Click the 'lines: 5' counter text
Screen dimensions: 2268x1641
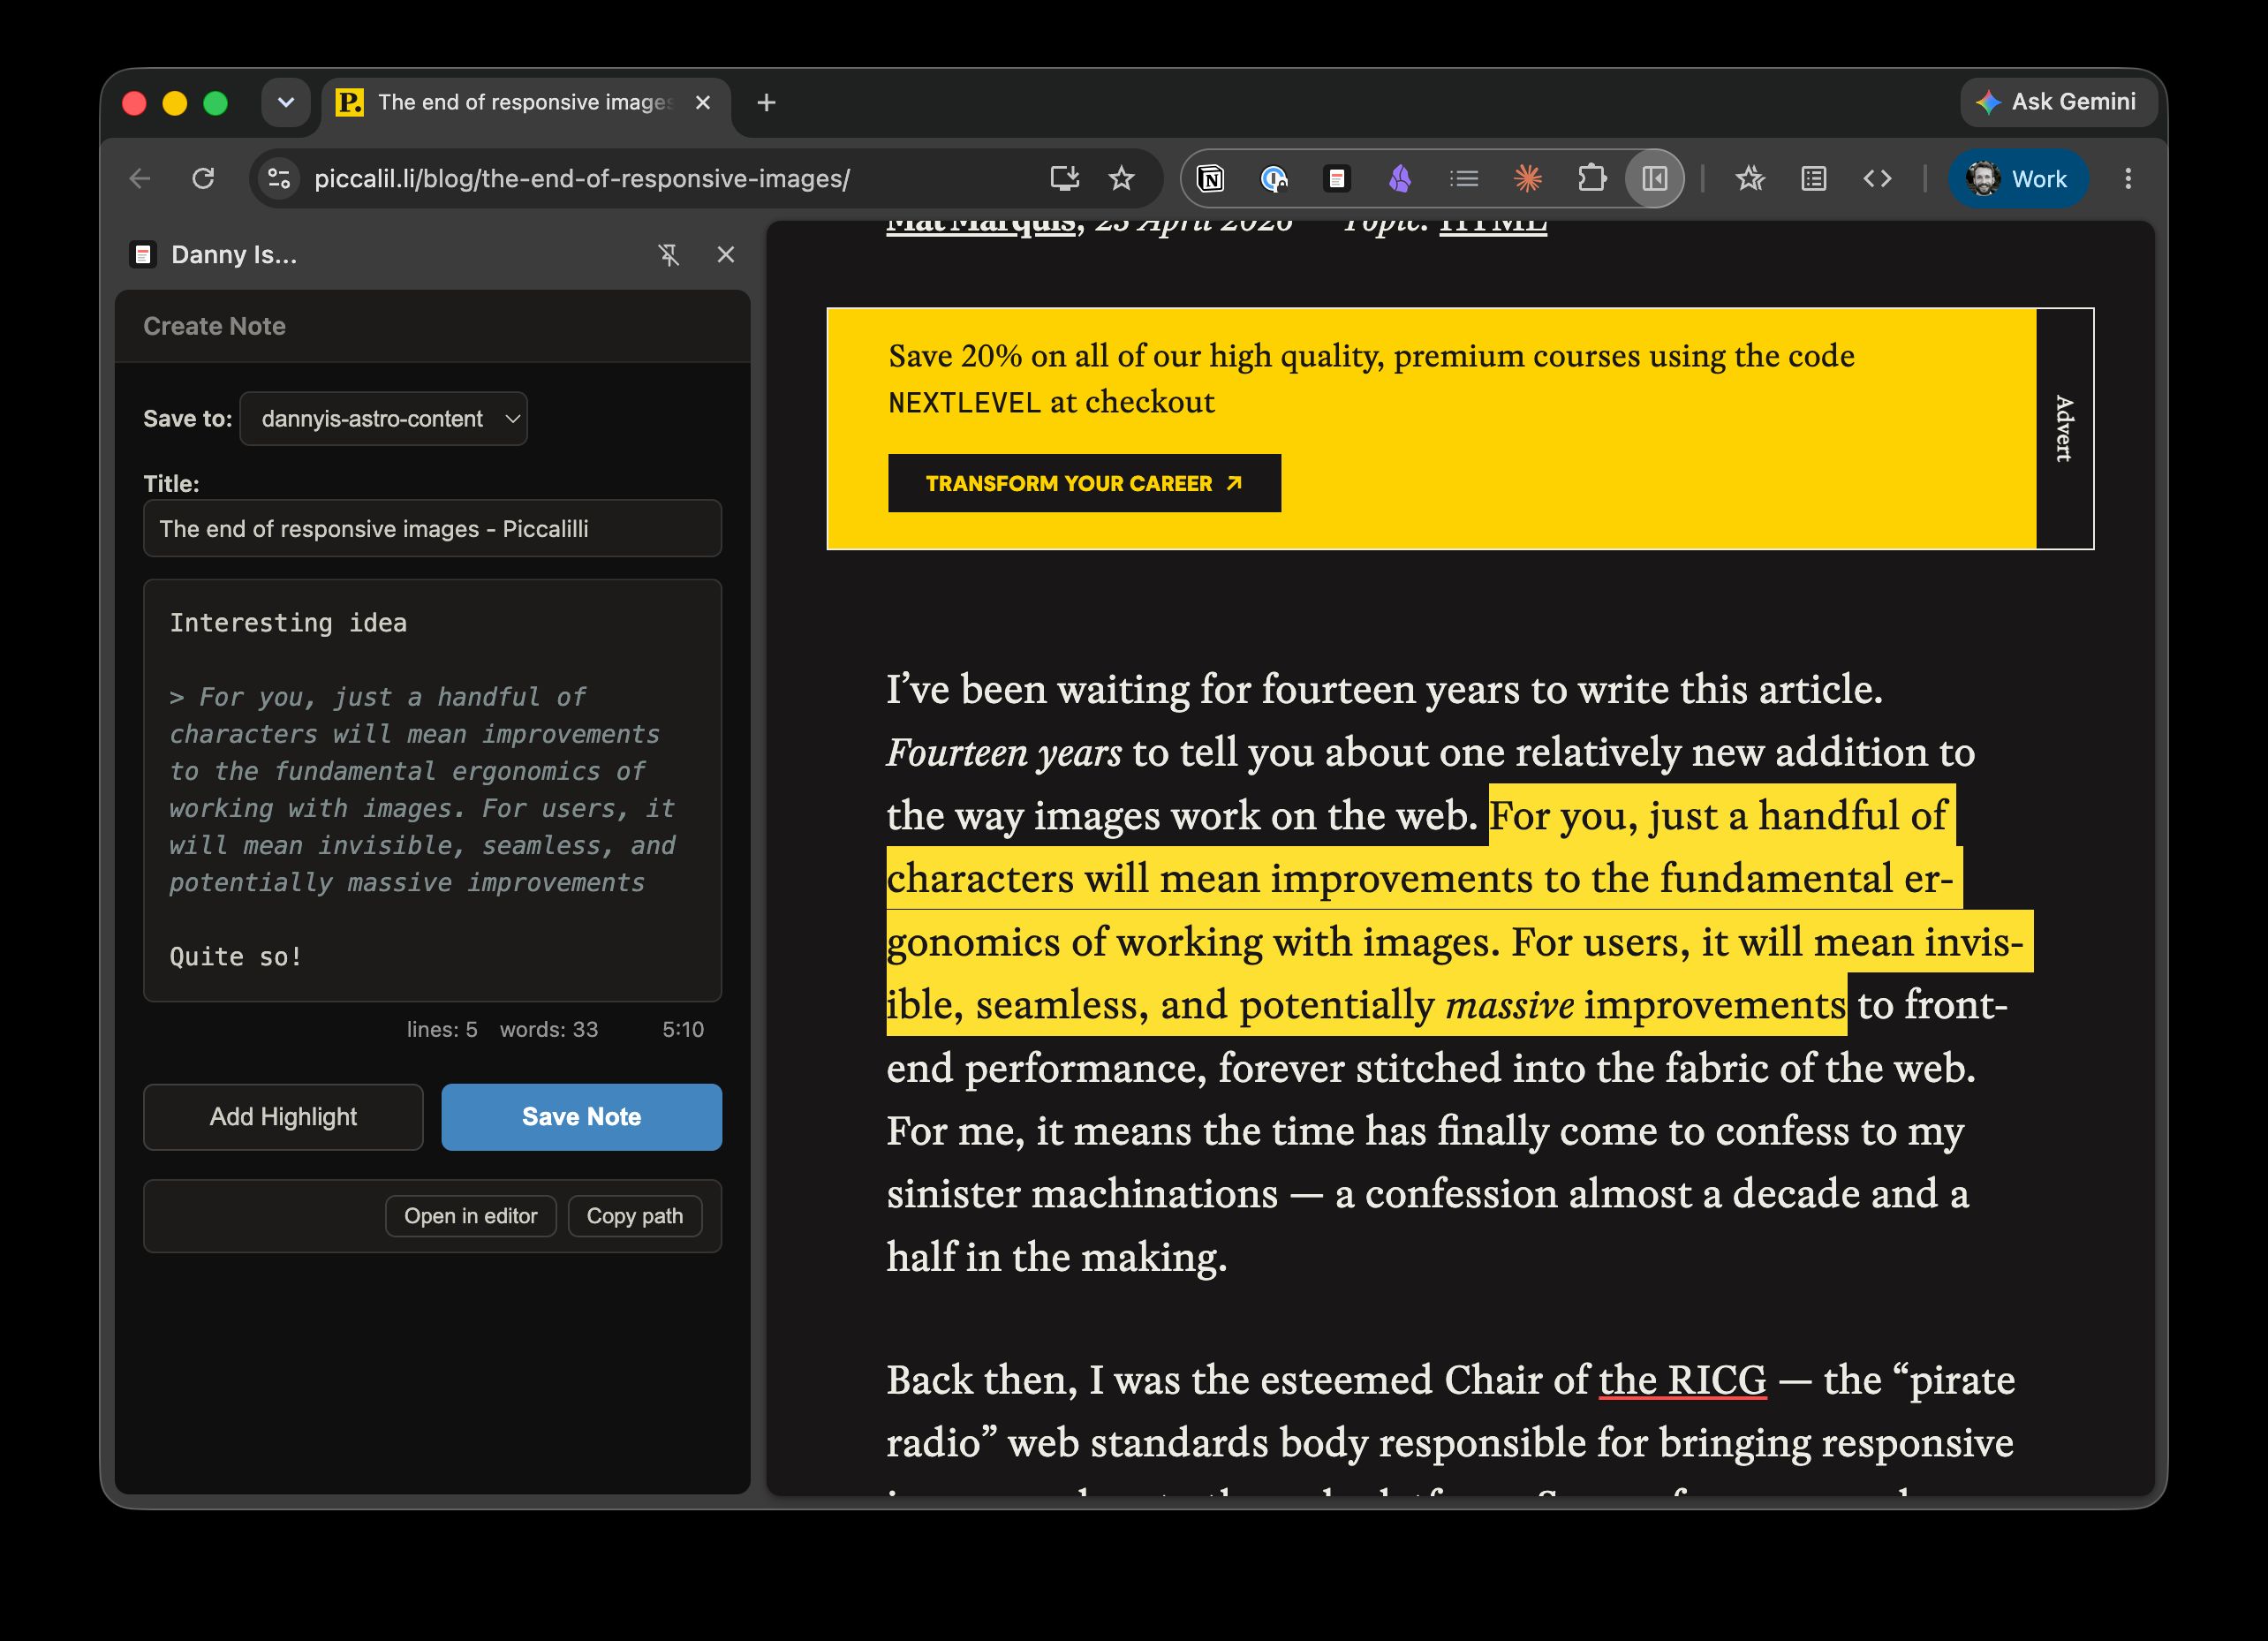click(x=442, y=1030)
